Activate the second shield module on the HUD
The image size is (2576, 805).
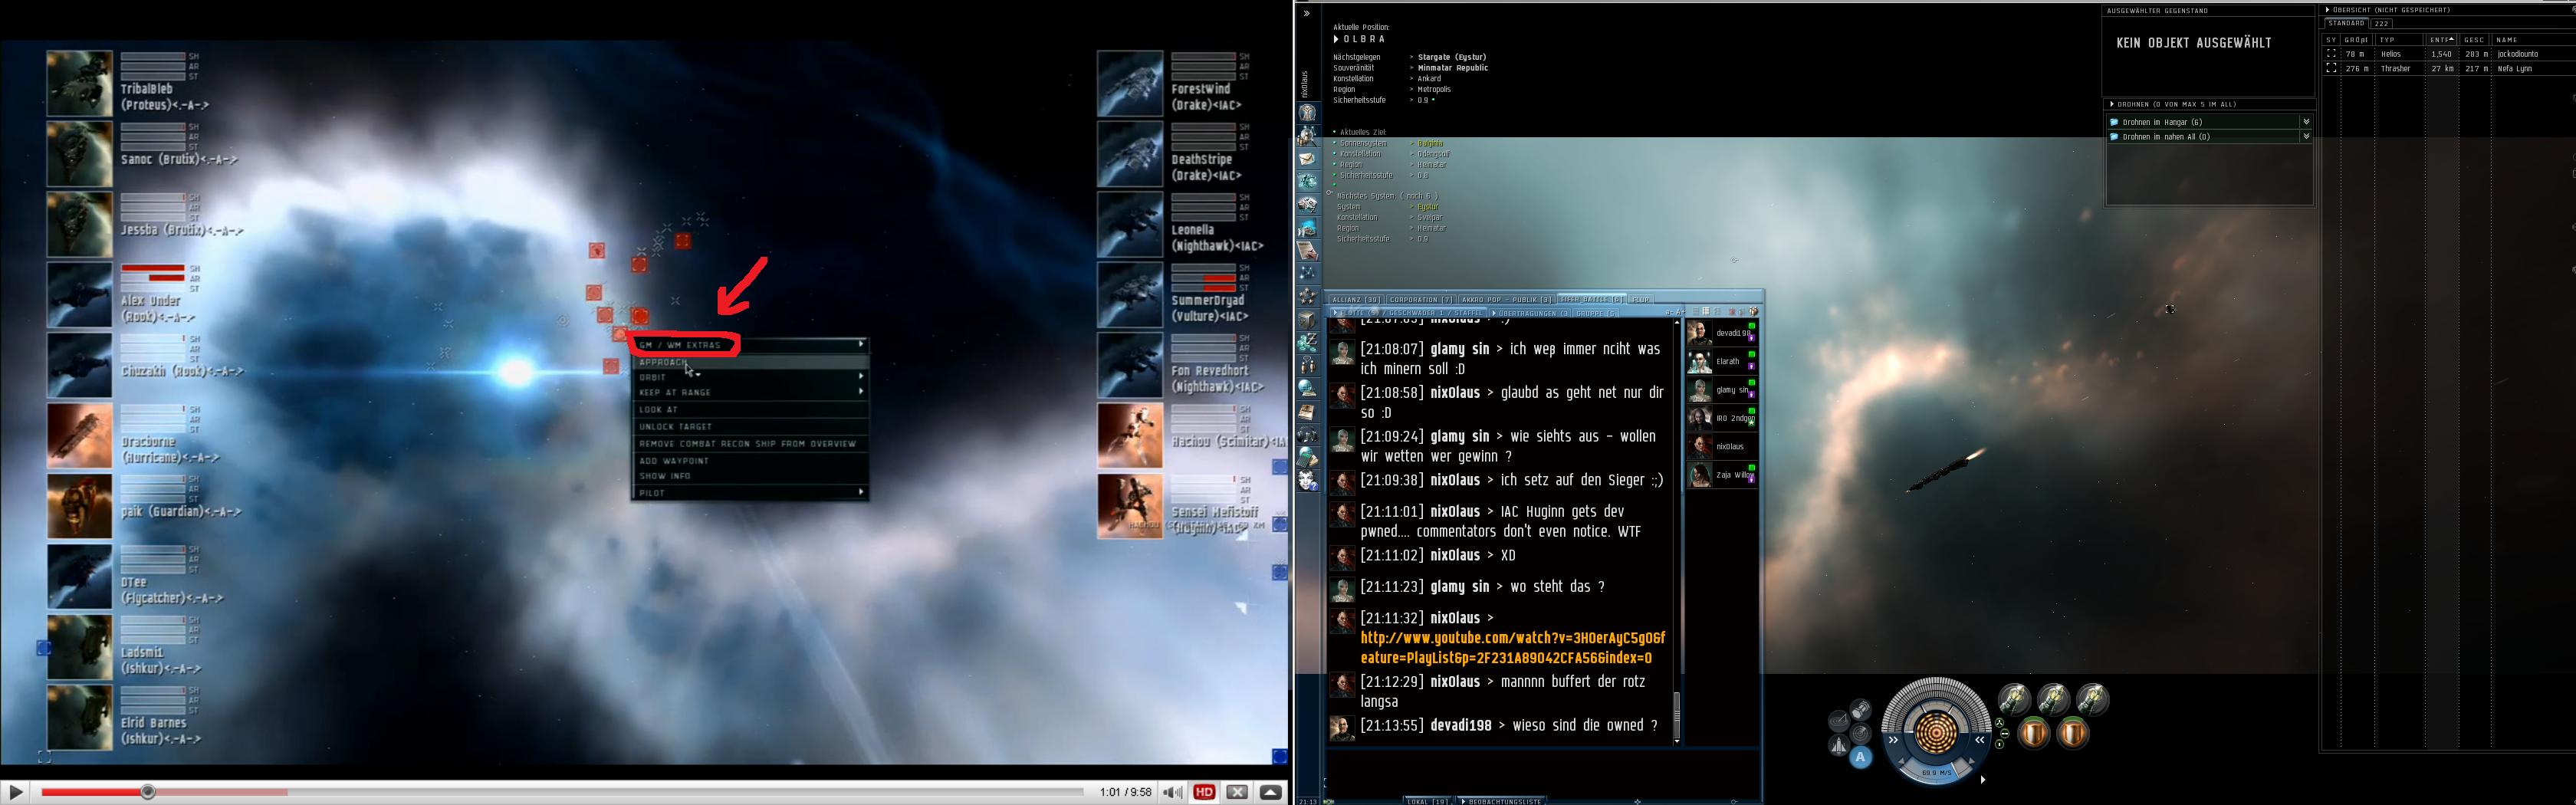2072,733
